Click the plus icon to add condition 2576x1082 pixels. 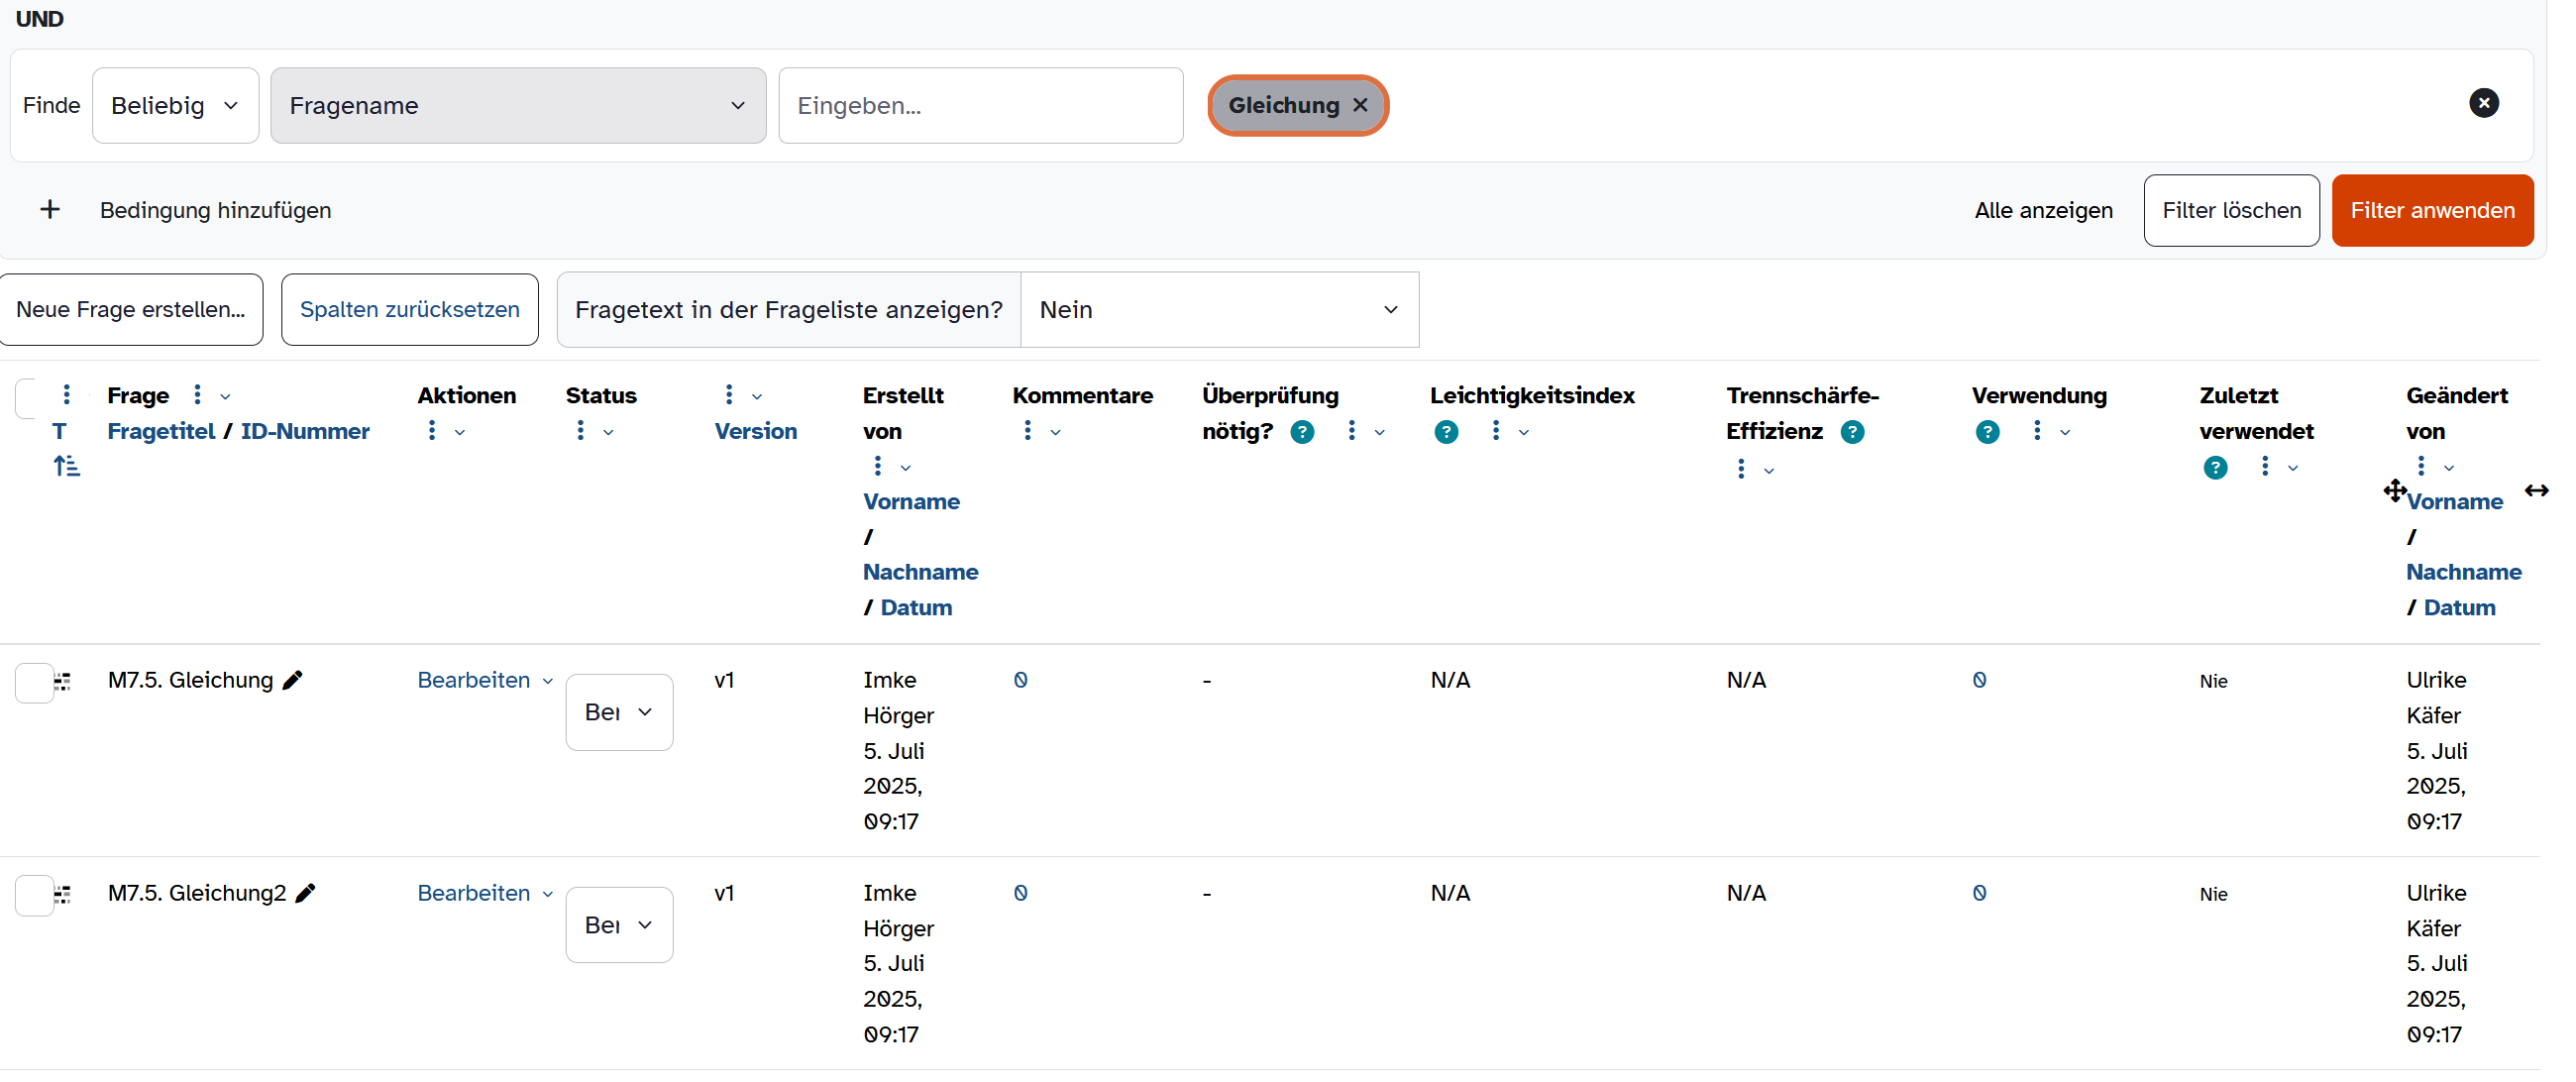(50, 209)
